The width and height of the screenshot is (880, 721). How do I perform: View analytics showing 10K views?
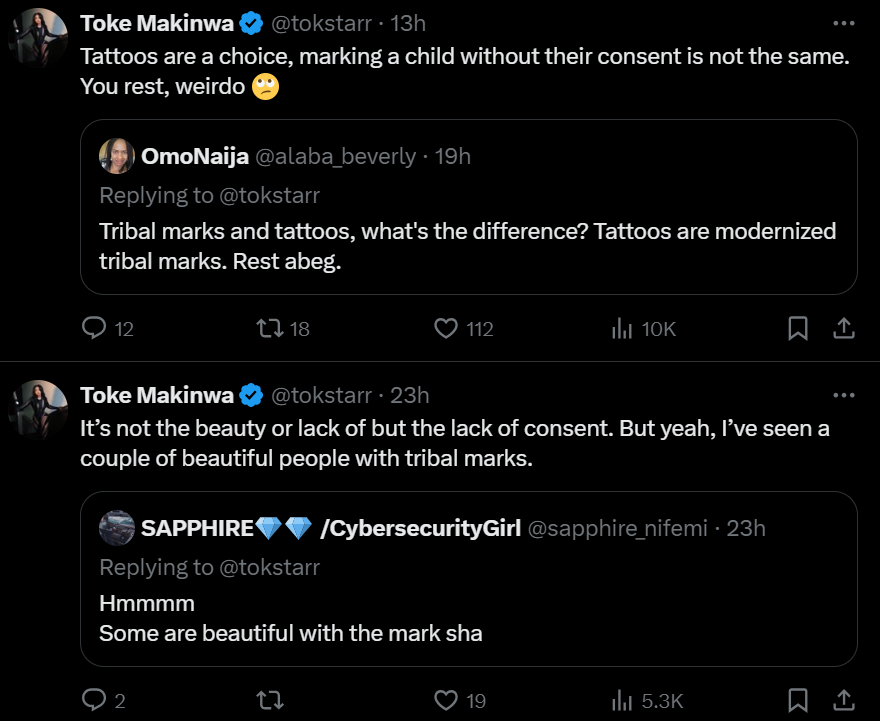[624, 328]
